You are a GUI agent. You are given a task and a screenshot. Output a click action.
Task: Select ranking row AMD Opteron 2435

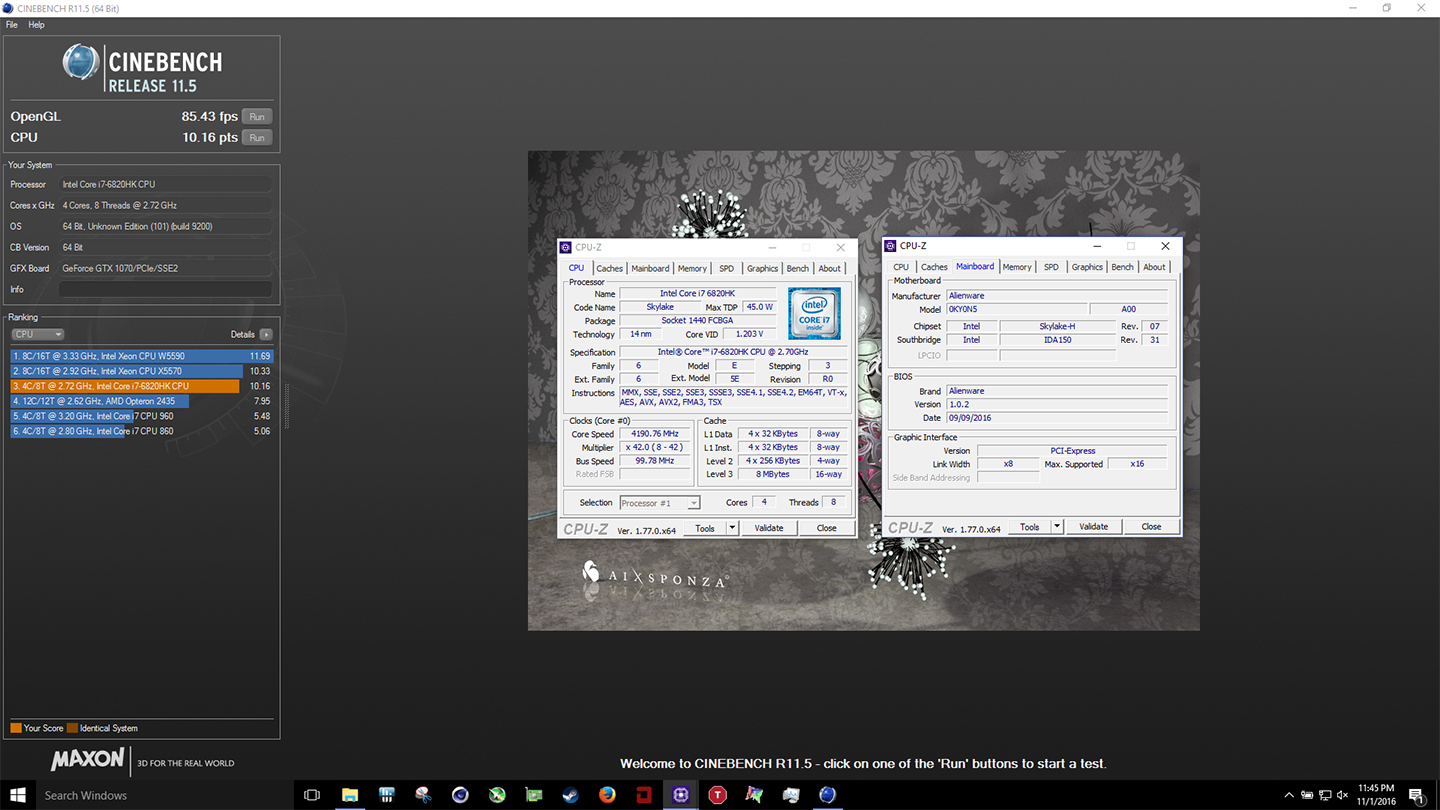pos(141,401)
